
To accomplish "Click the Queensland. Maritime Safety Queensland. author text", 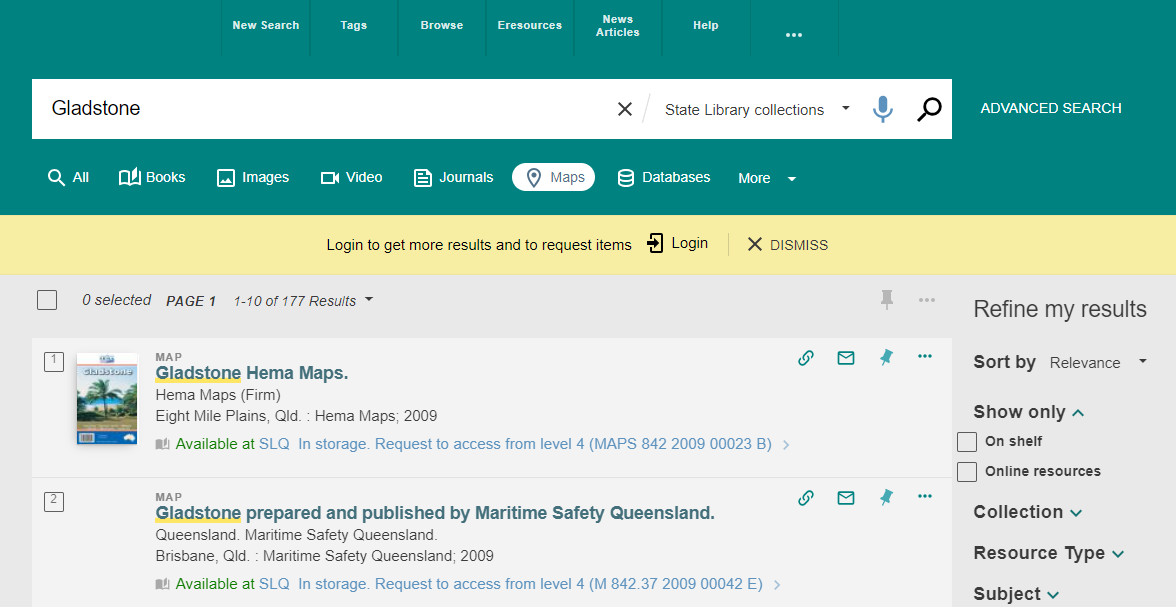I will click(296, 535).
